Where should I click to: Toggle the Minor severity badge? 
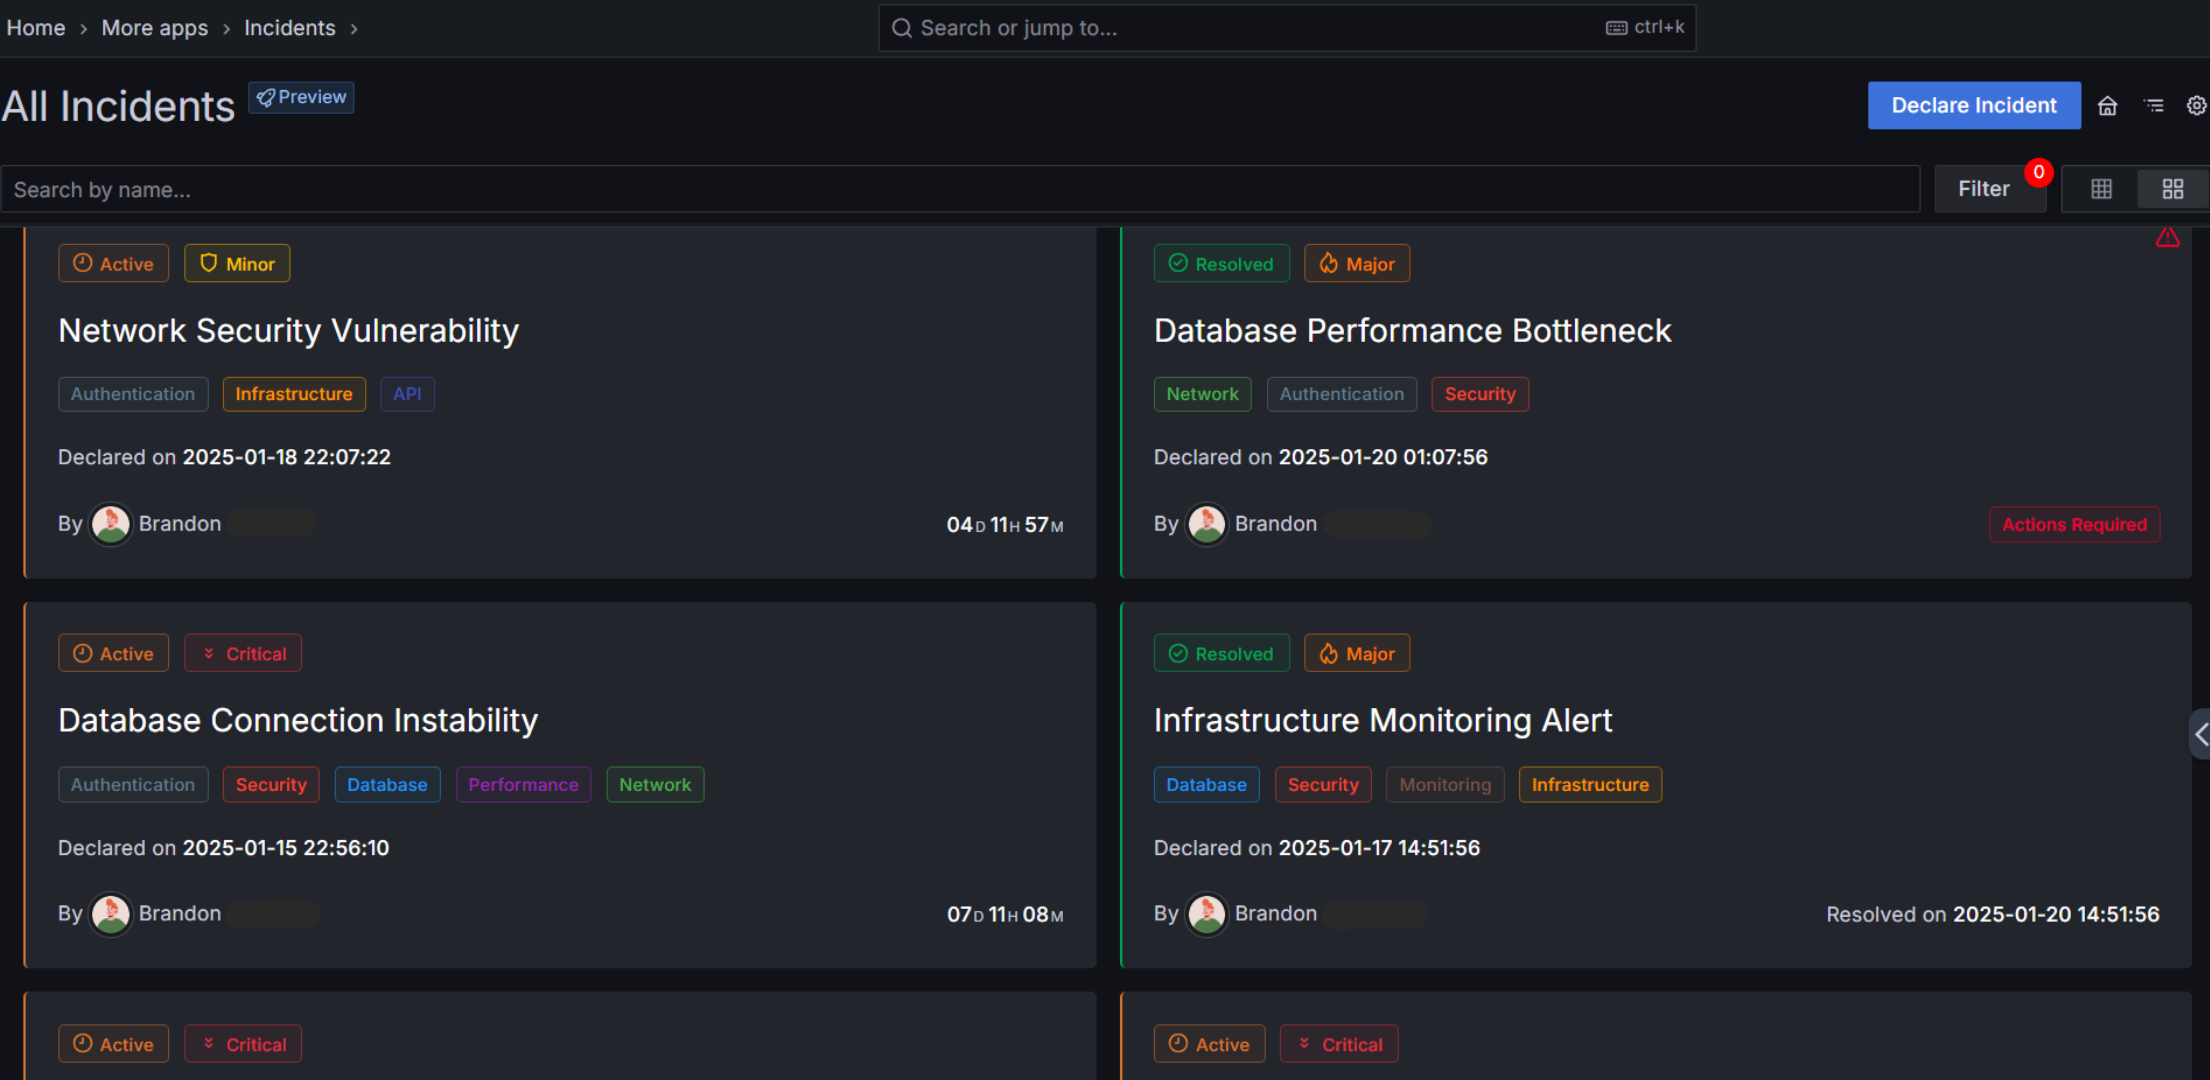(237, 264)
